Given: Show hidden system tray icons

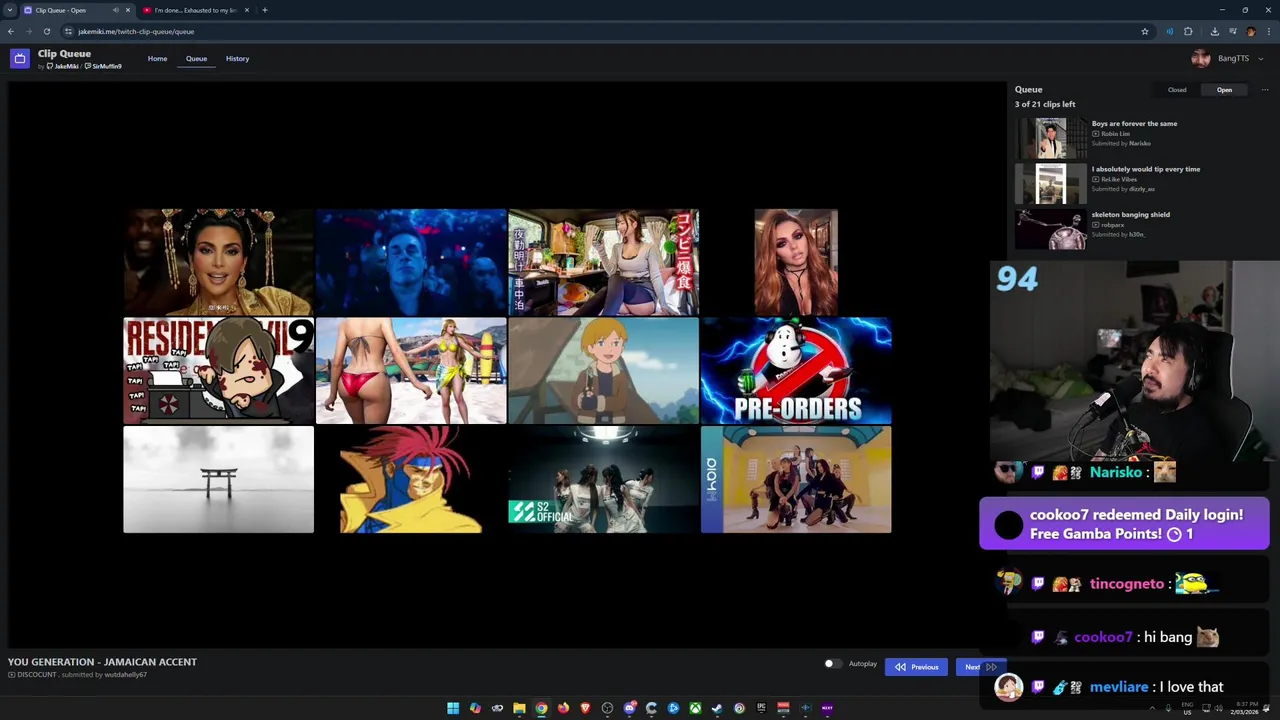Looking at the screenshot, I should pos(1151,708).
